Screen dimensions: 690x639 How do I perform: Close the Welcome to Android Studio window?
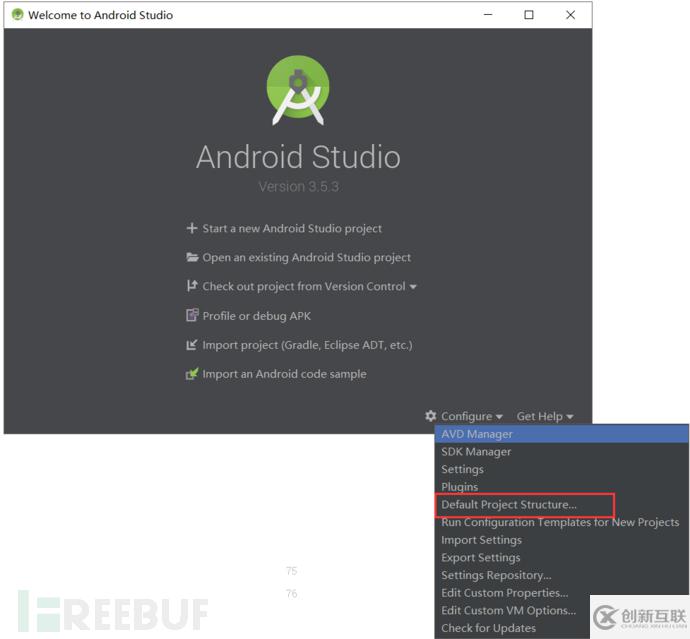pos(570,15)
